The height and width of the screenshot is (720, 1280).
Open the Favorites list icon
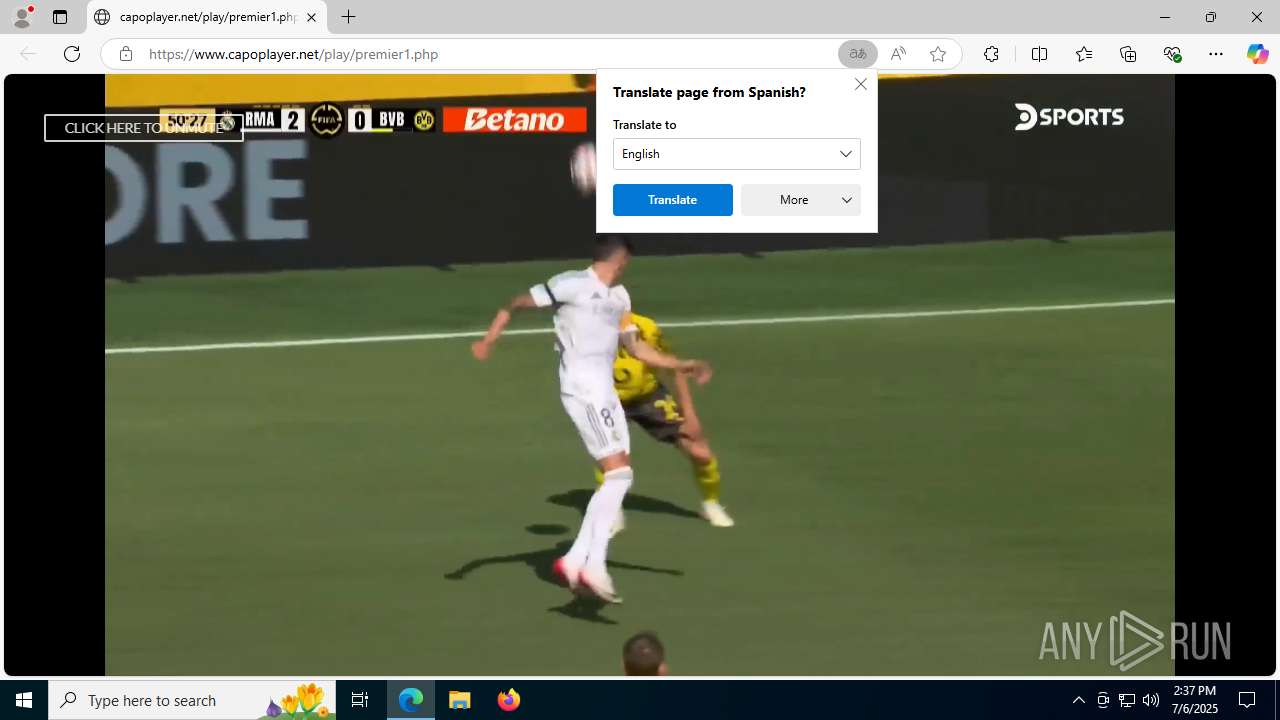1084,54
